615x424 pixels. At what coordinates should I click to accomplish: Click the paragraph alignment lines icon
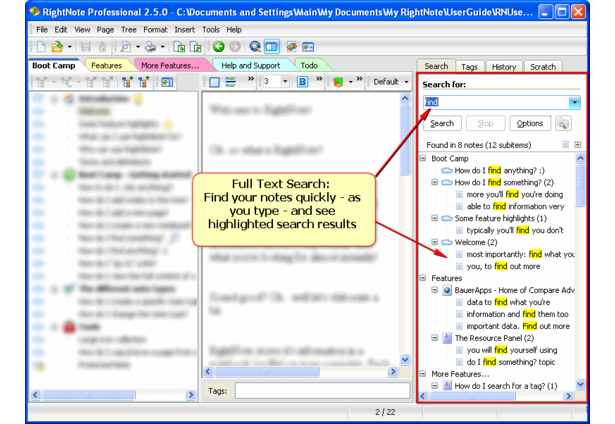tap(231, 82)
